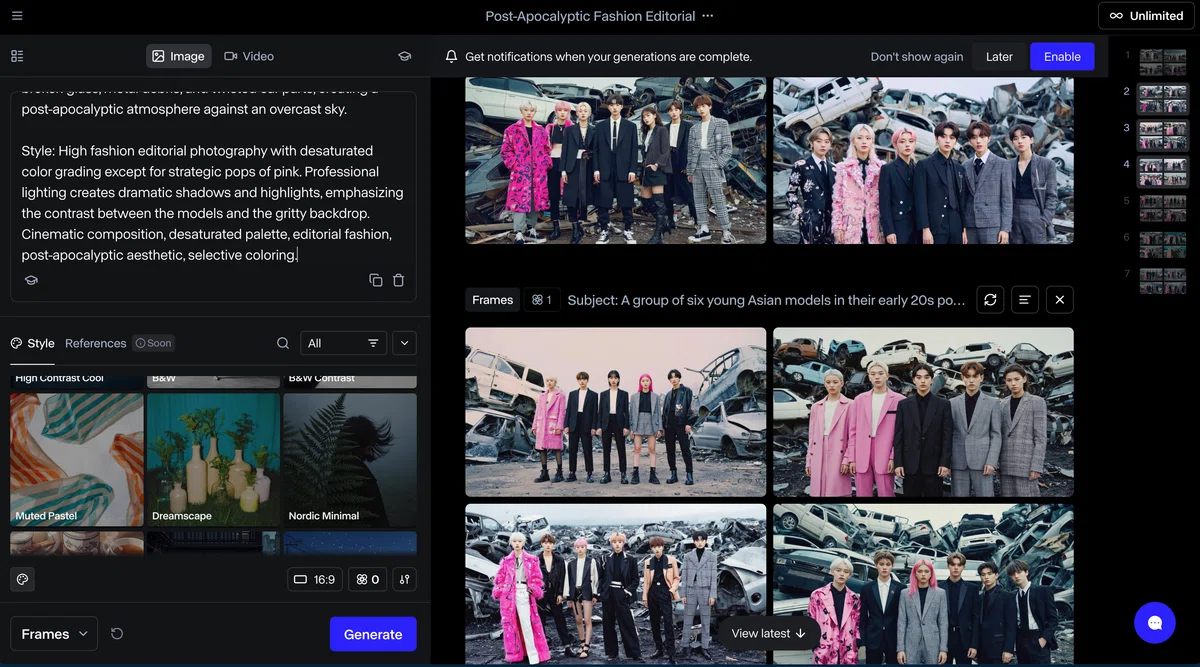
Task: Enable generation notifications
Action: tap(1062, 57)
